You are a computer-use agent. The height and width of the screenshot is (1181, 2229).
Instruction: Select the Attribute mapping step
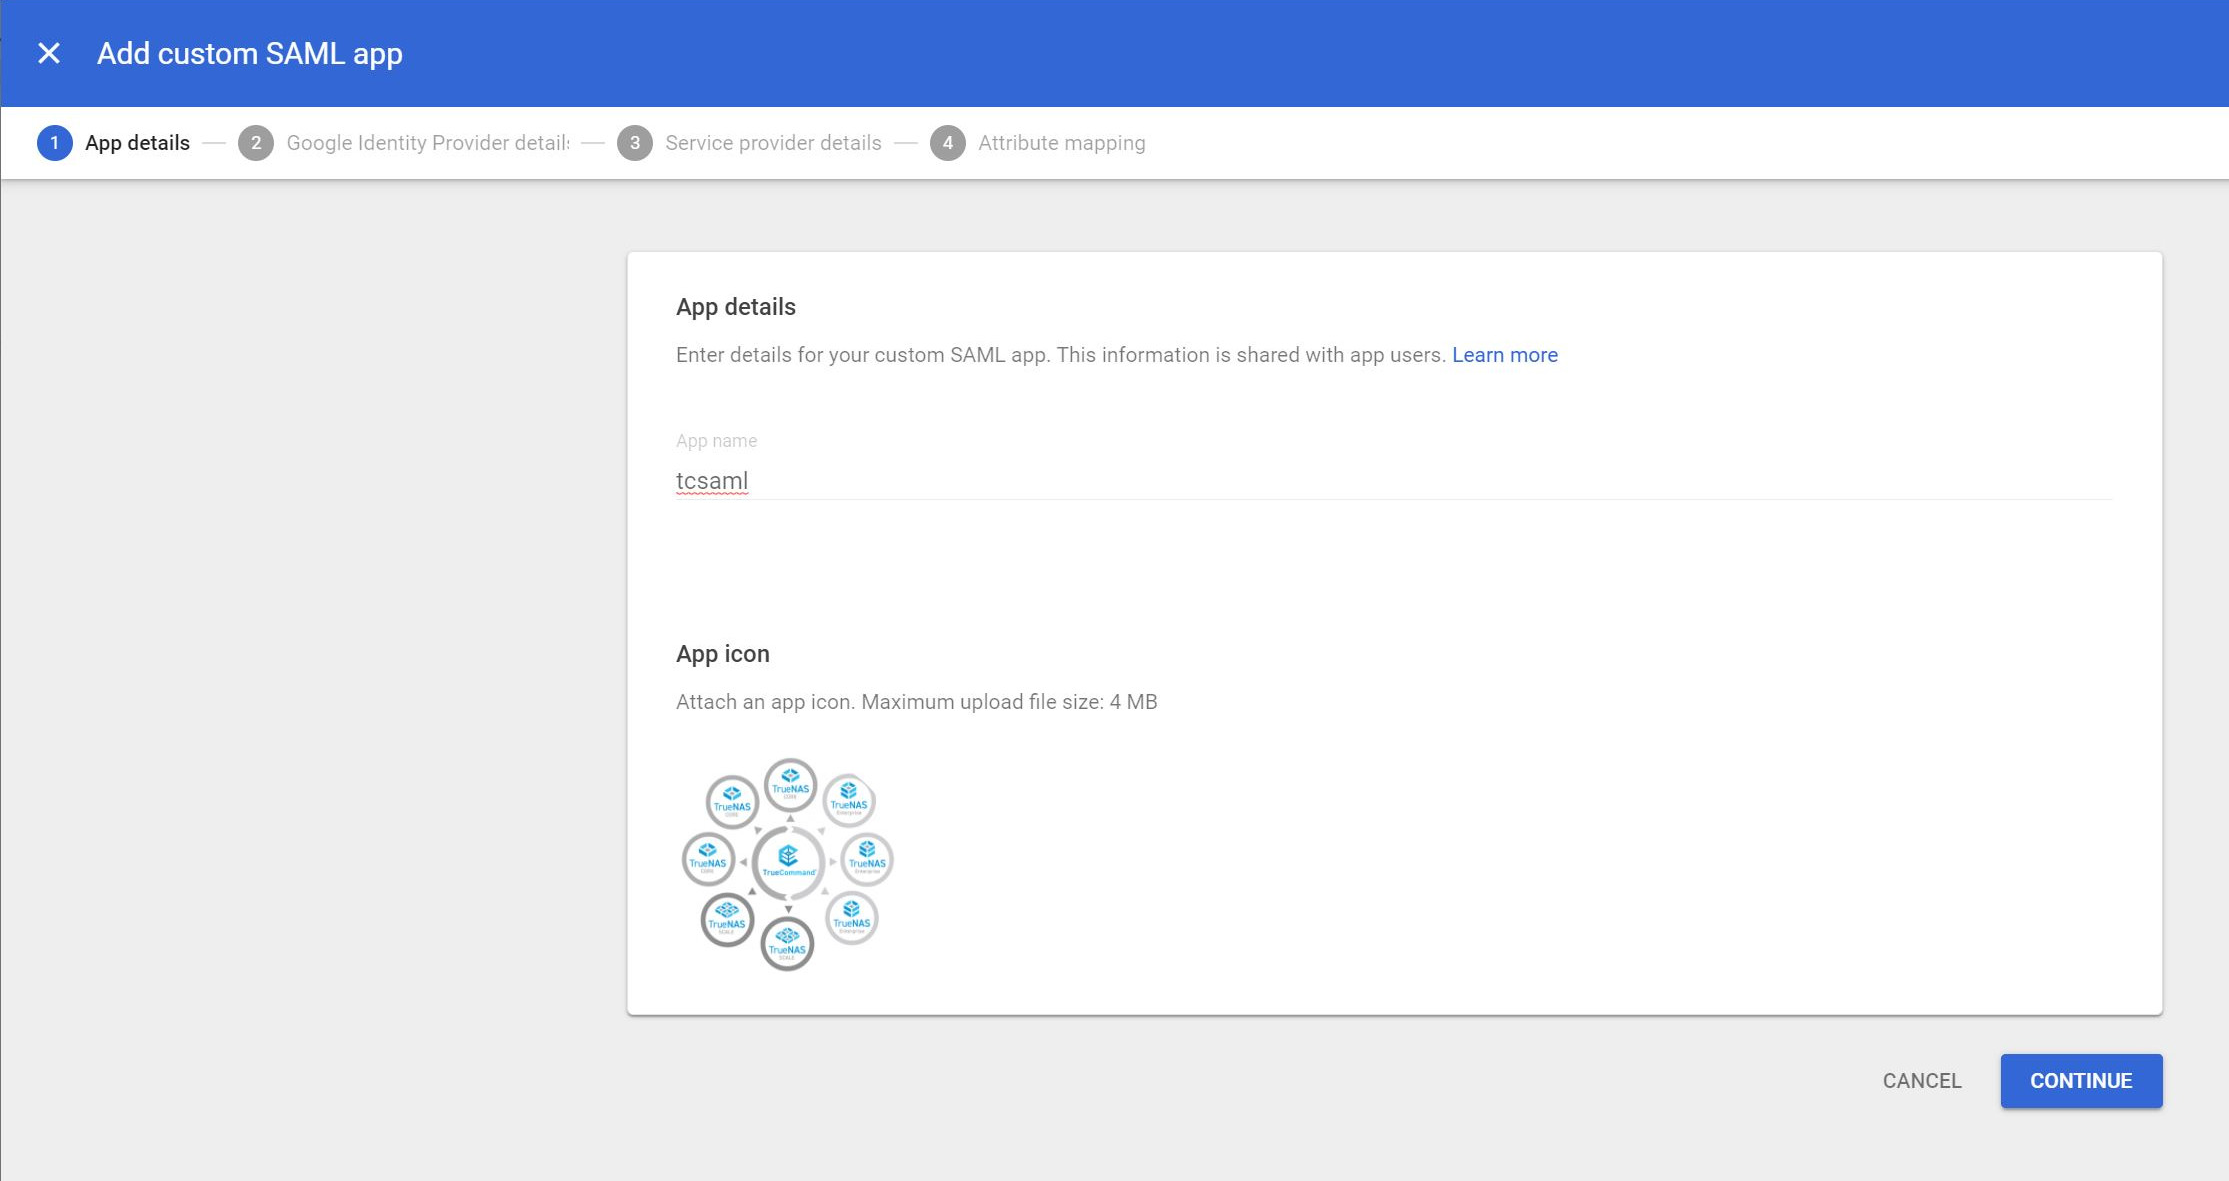coord(1061,142)
